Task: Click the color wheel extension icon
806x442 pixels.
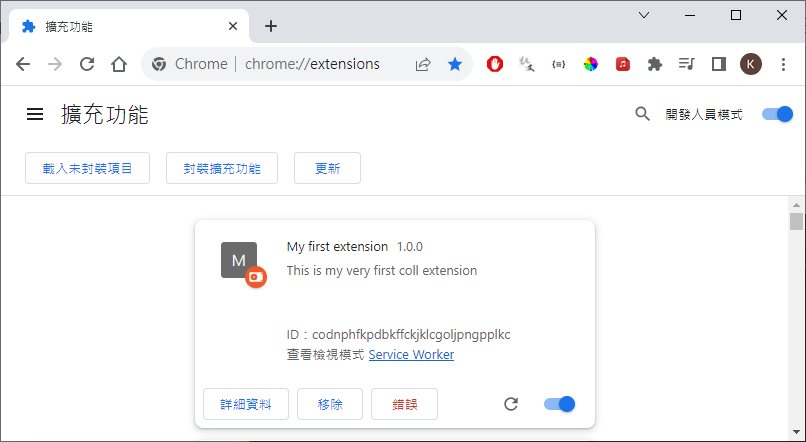Action: [591, 64]
